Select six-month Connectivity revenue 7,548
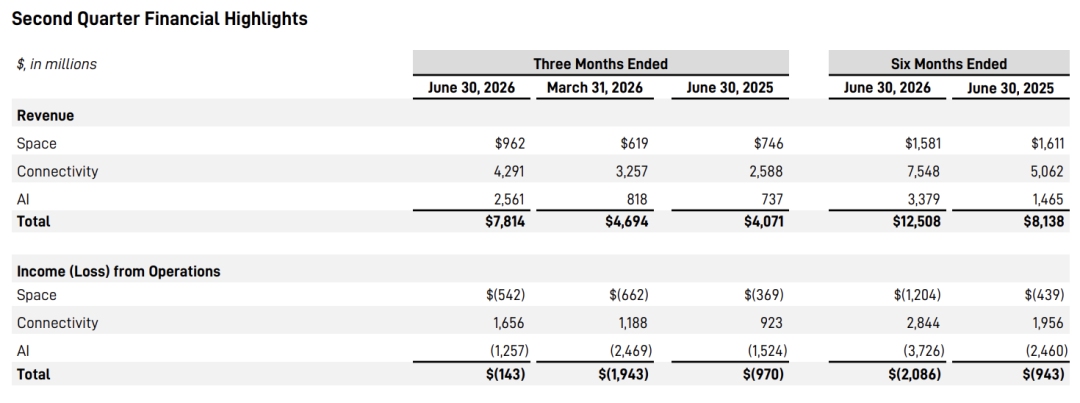1080x403 pixels. pyautogui.click(x=923, y=171)
